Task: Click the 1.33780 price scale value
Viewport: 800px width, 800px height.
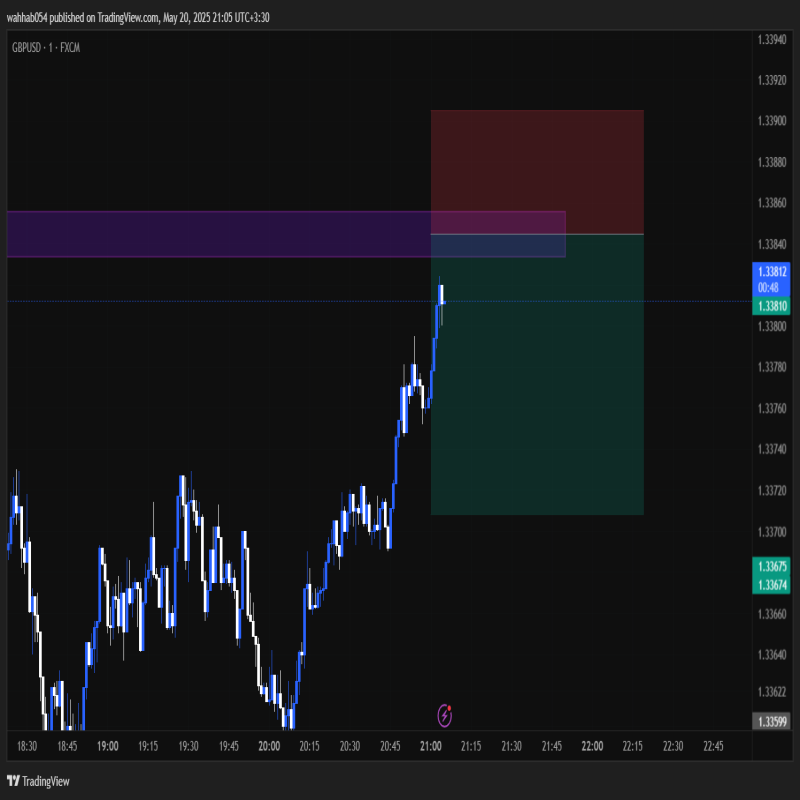Action: coord(771,367)
